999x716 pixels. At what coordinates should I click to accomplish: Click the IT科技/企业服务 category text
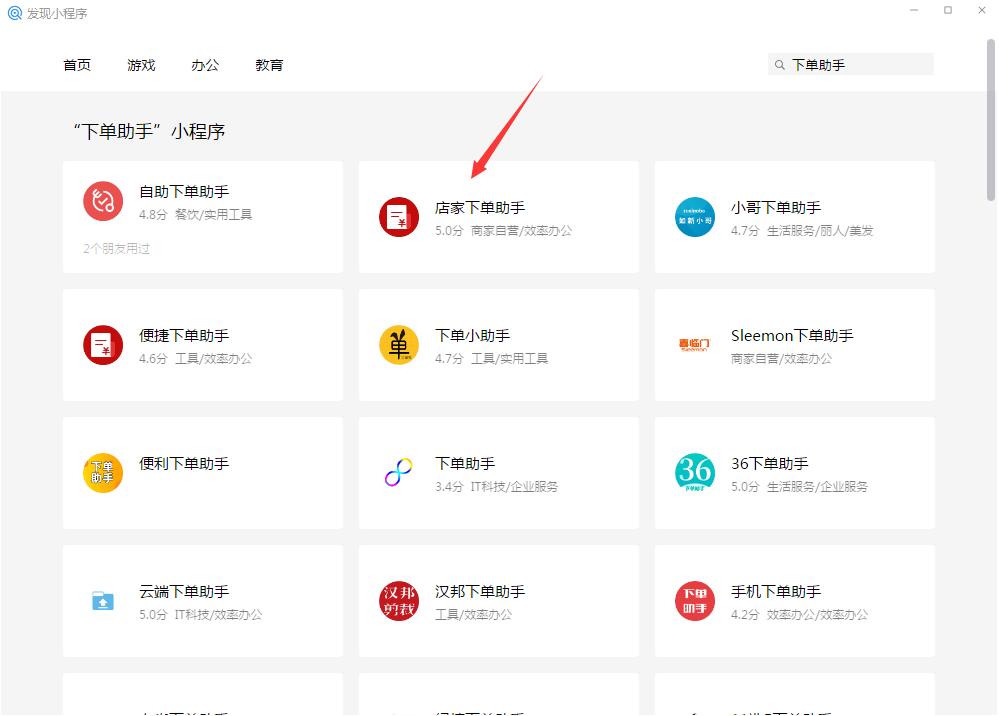(x=514, y=487)
